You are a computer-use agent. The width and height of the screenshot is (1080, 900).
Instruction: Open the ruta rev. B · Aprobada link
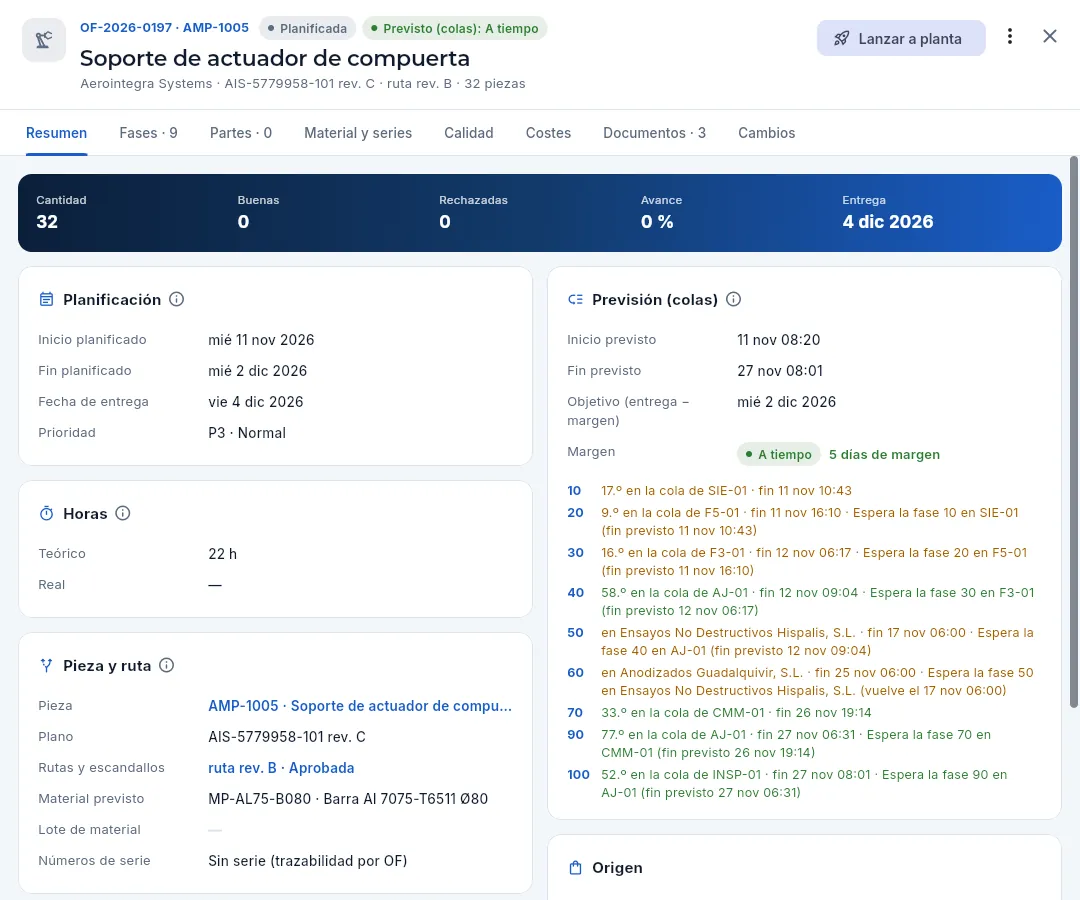pyautogui.click(x=281, y=768)
